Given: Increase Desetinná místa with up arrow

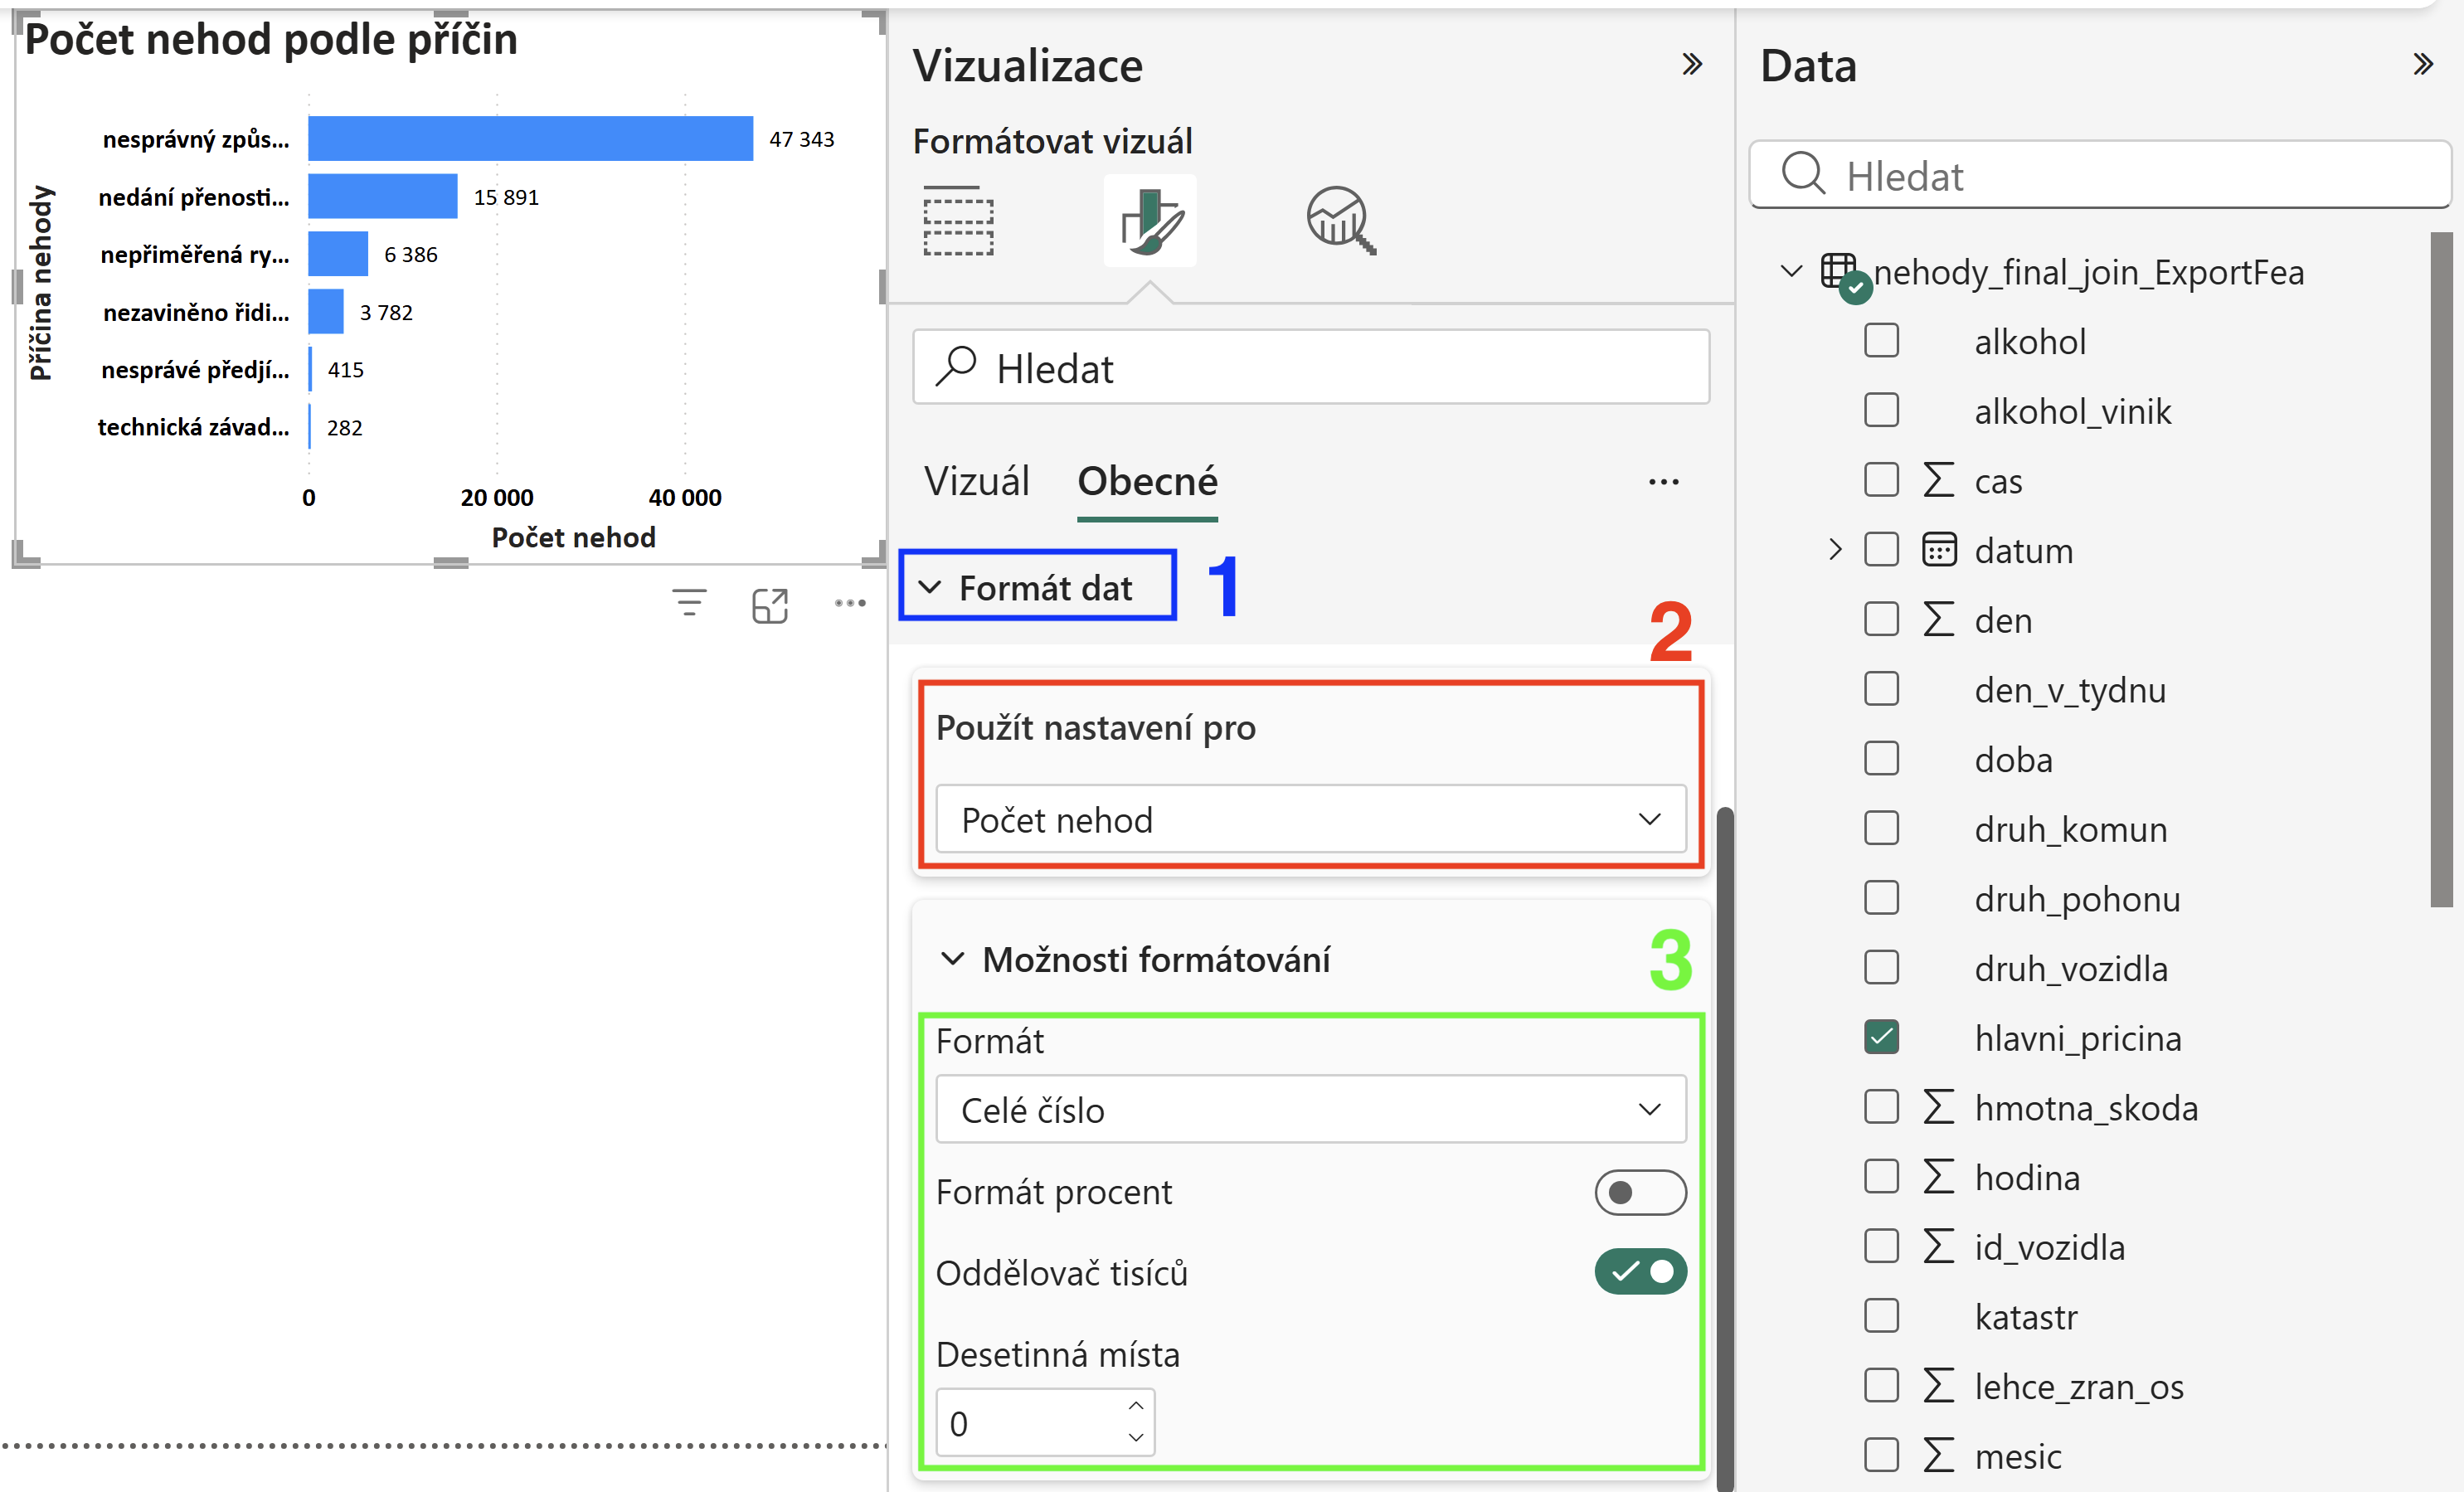Looking at the screenshot, I should click(1135, 1406).
